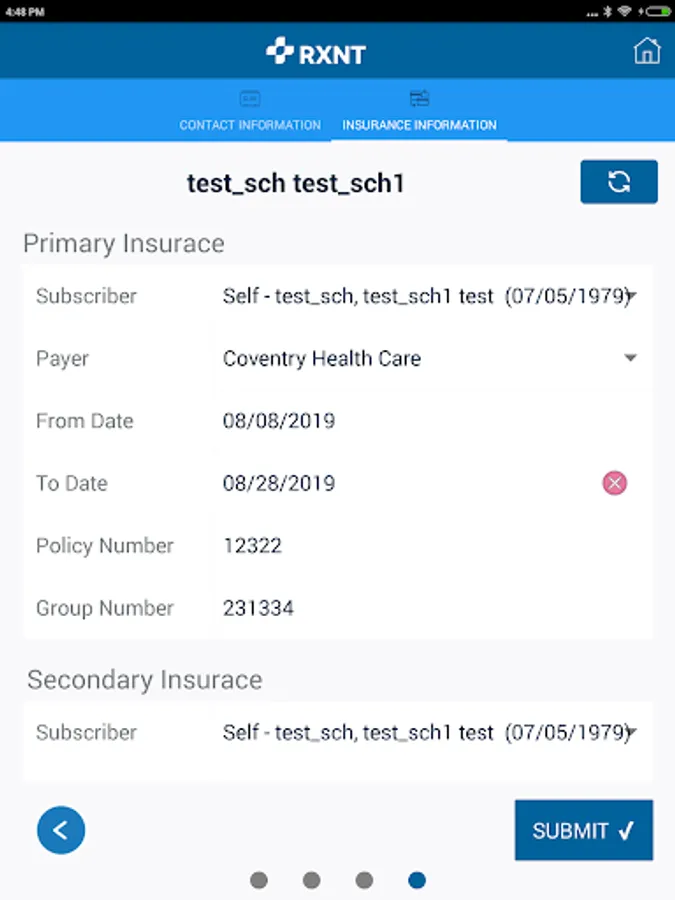The image size is (675, 900).
Task: Select the Insurance Information tab
Action: pyautogui.click(x=419, y=125)
